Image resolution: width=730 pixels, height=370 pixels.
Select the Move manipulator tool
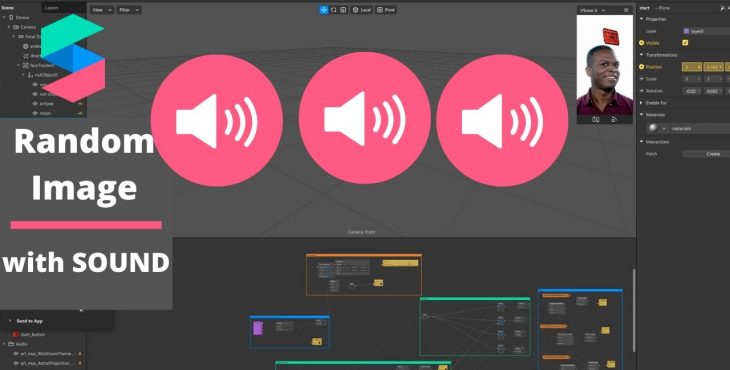point(324,10)
